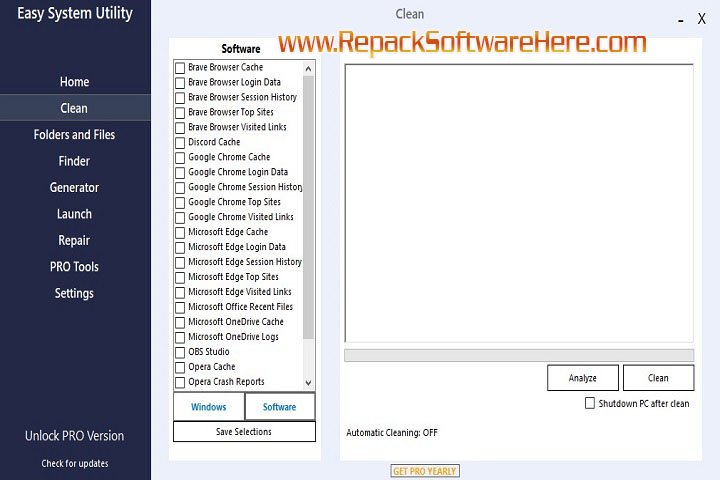Image resolution: width=720 pixels, height=480 pixels.
Task: Select Clean in the sidebar
Action: 74,108
